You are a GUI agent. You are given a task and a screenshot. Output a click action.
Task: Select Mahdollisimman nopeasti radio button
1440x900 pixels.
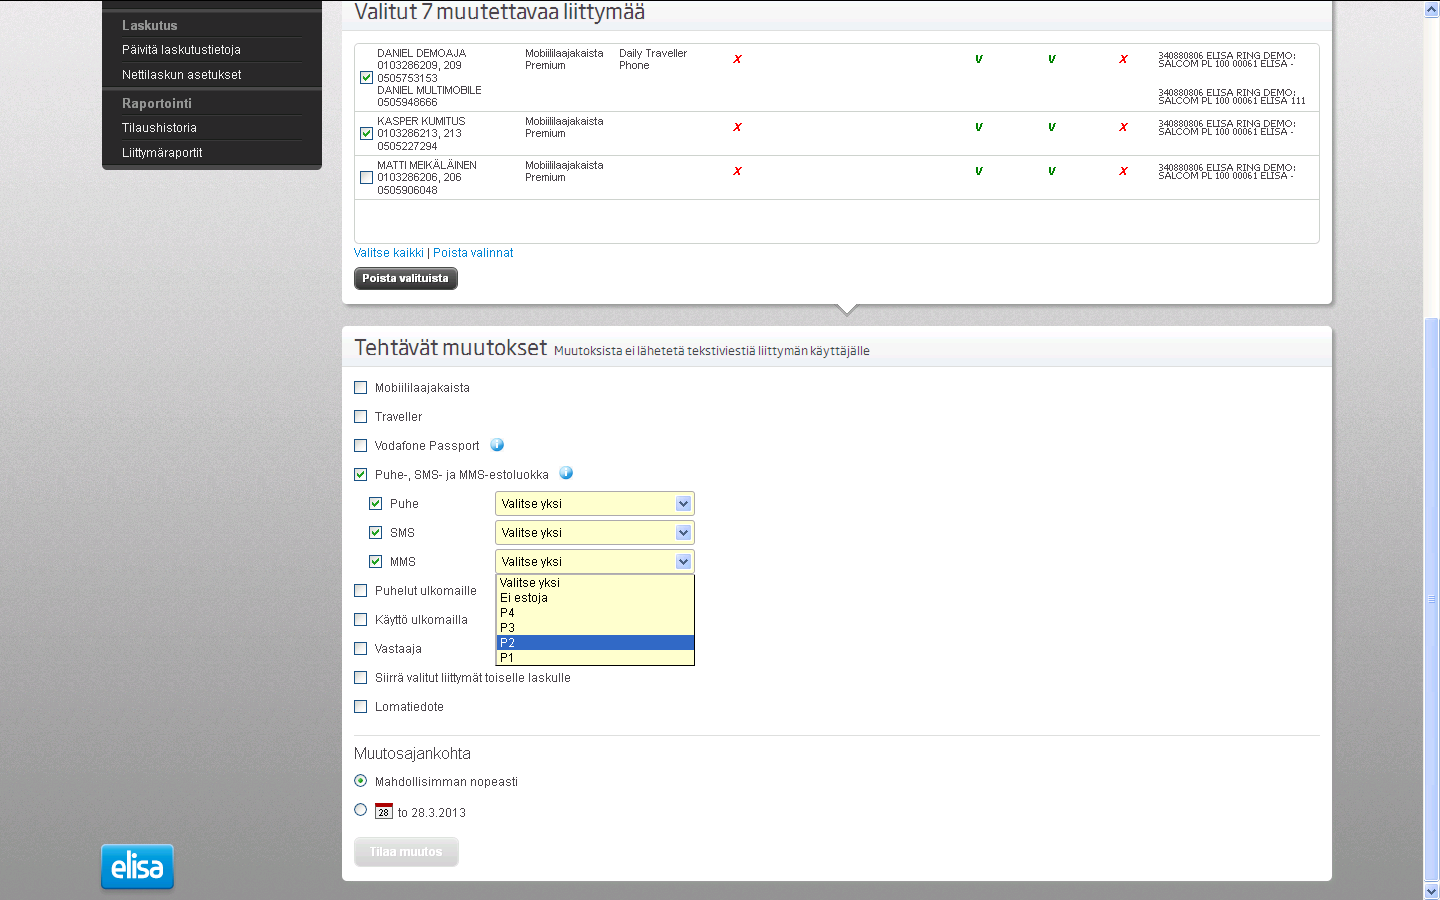pos(361,780)
